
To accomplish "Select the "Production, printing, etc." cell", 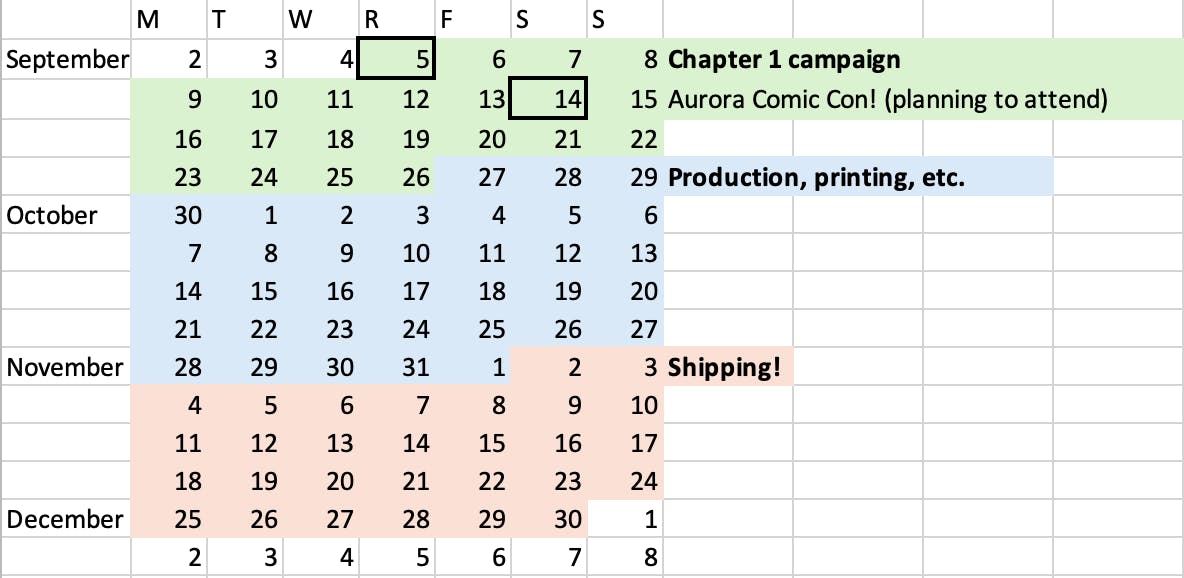I will pyautogui.click(x=816, y=178).
